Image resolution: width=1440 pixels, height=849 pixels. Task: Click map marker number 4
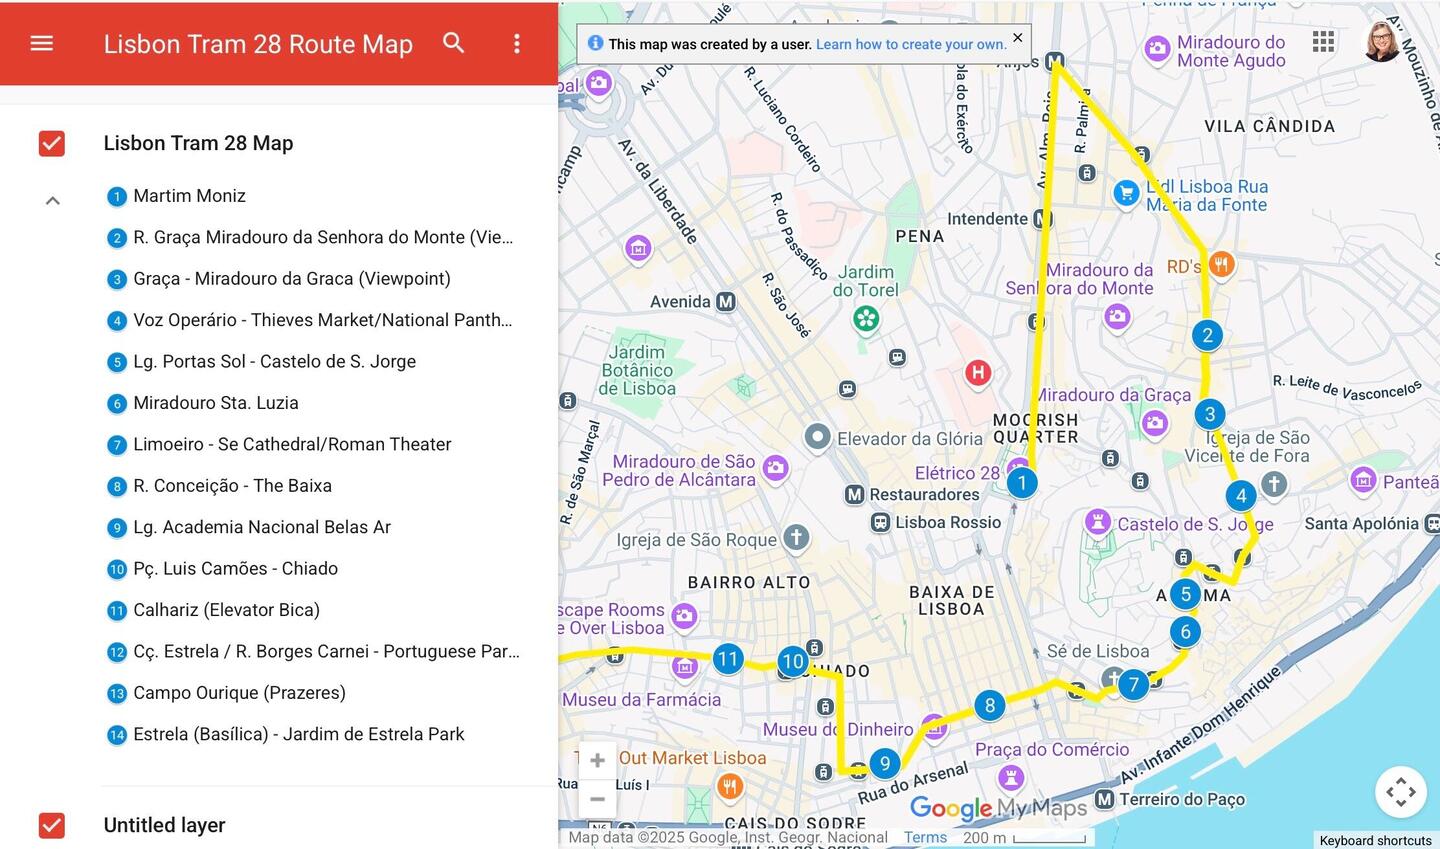point(1241,495)
